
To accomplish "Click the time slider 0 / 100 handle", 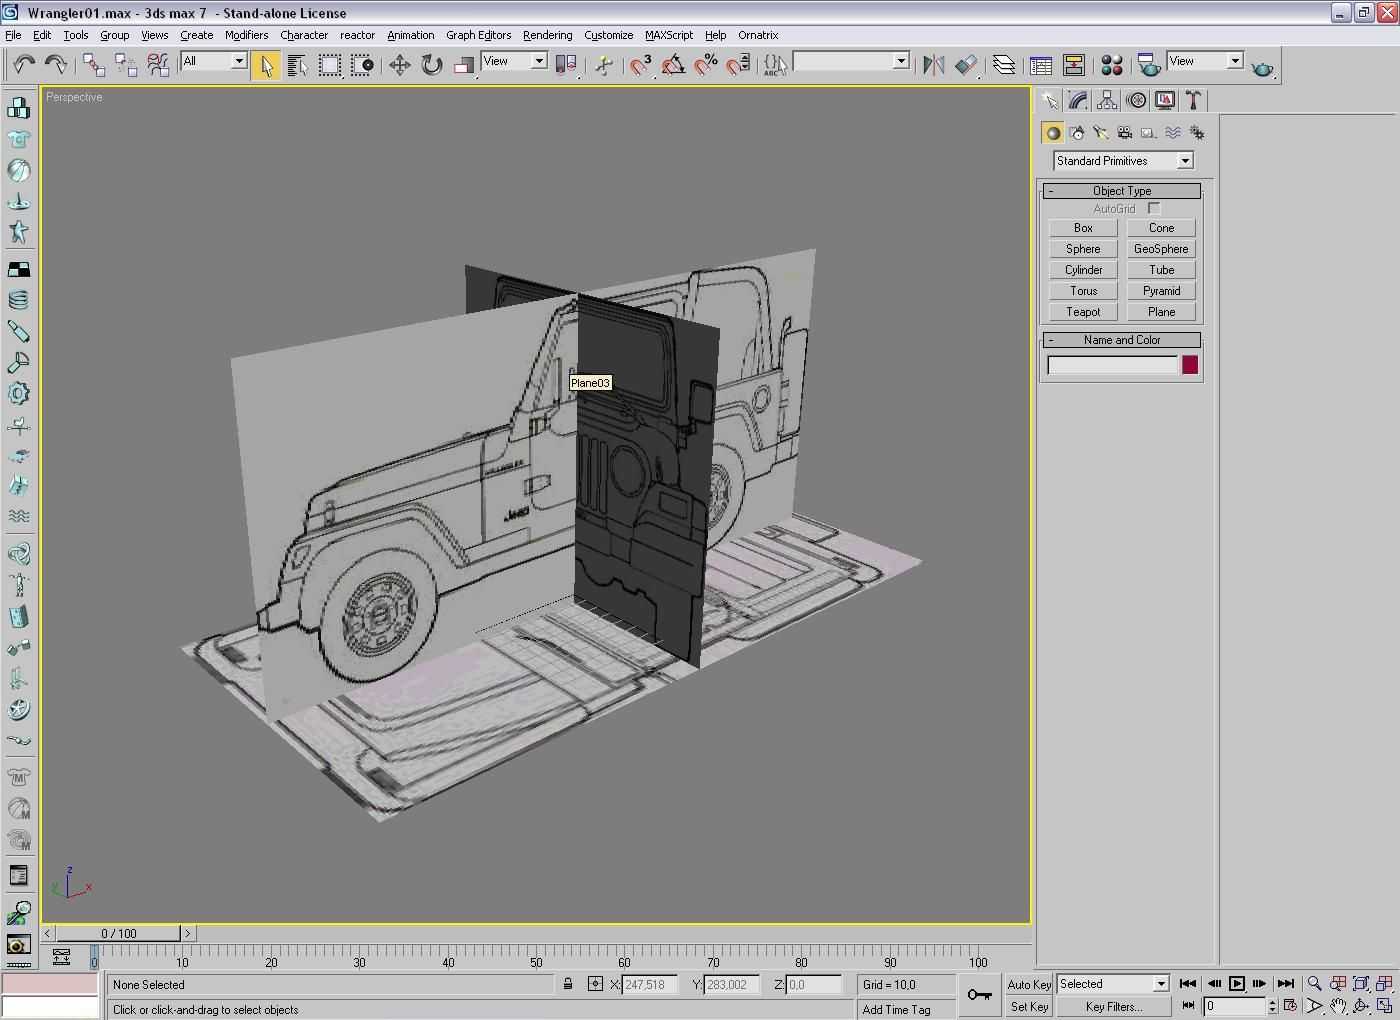I will 118,933.
